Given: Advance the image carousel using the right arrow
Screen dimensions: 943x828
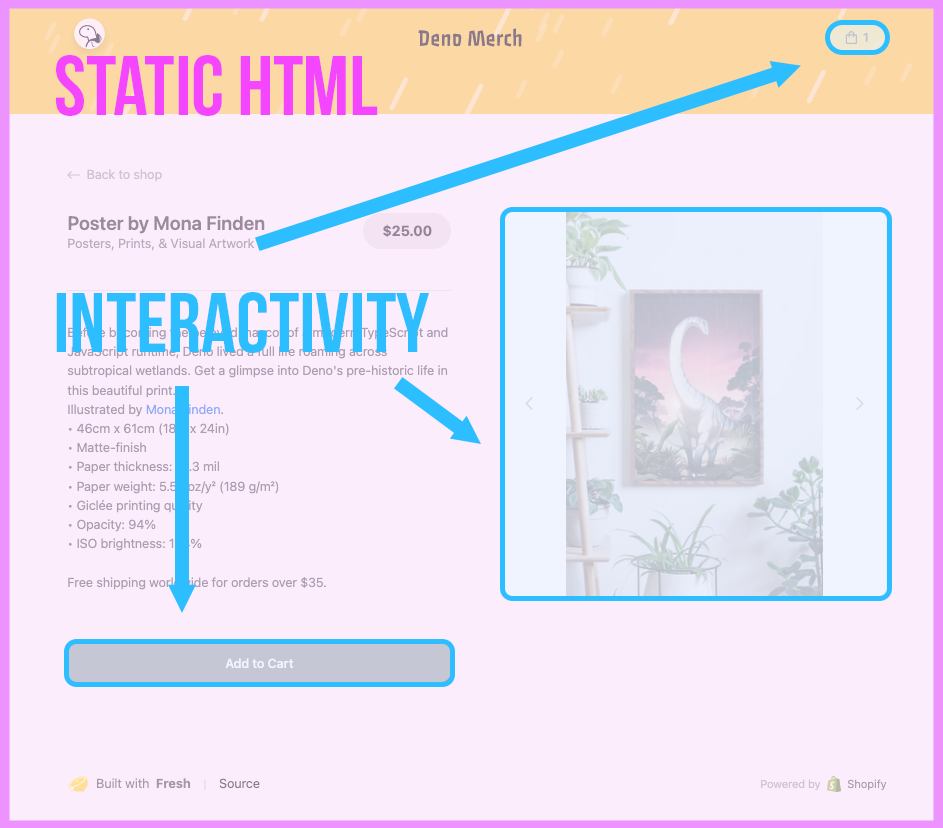Looking at the screenshot, I should point(859,403).
